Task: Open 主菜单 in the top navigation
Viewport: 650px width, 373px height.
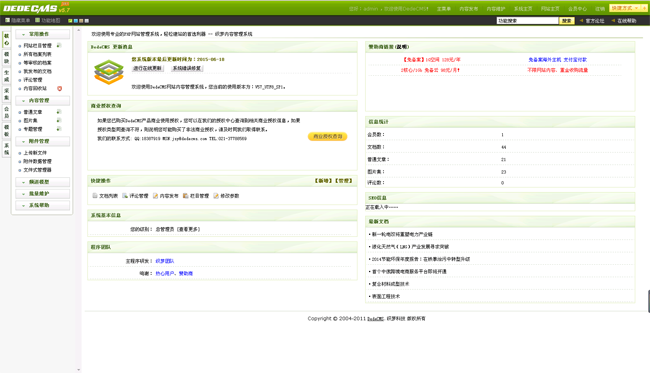Action: (x=444, y=9)
